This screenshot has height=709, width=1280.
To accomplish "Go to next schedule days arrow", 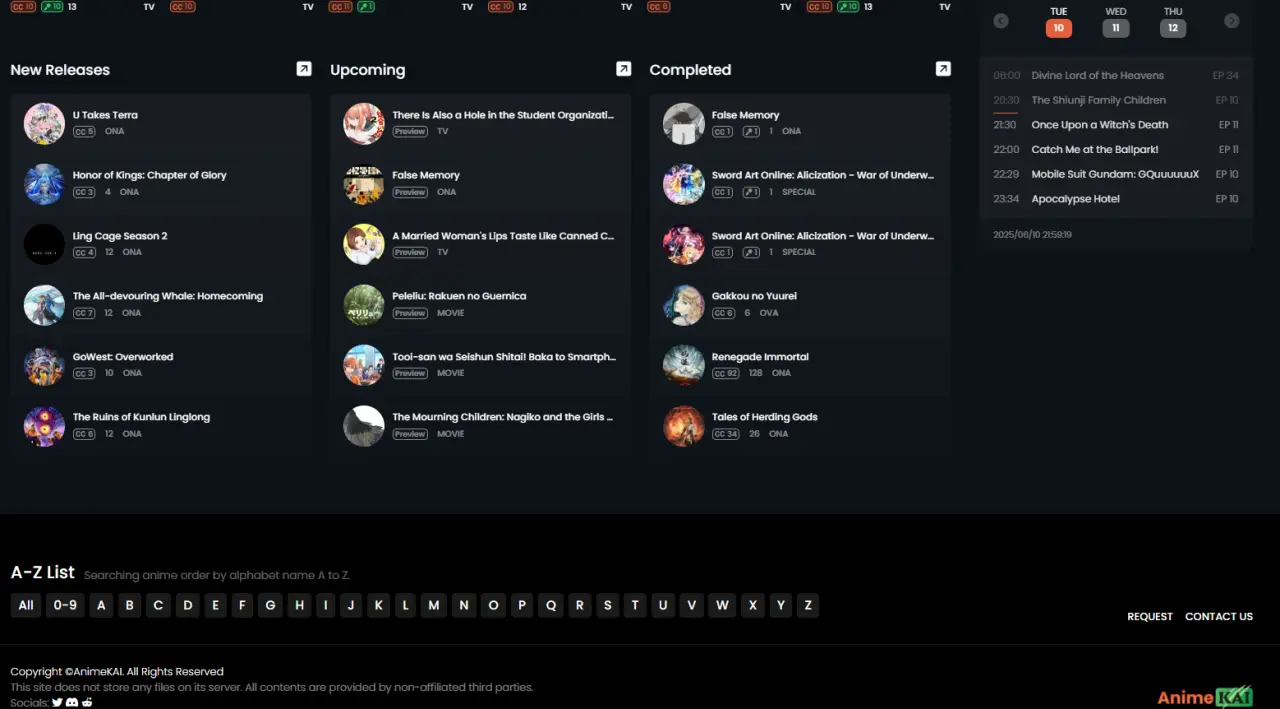I will click(1232, 21).
